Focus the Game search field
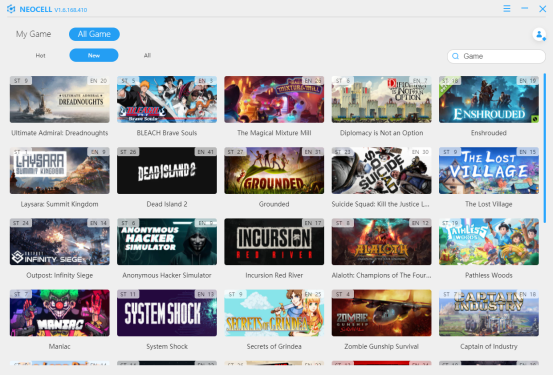Image resolution: width=553 pixels, height=376 pixels. (x=496, y=56)
